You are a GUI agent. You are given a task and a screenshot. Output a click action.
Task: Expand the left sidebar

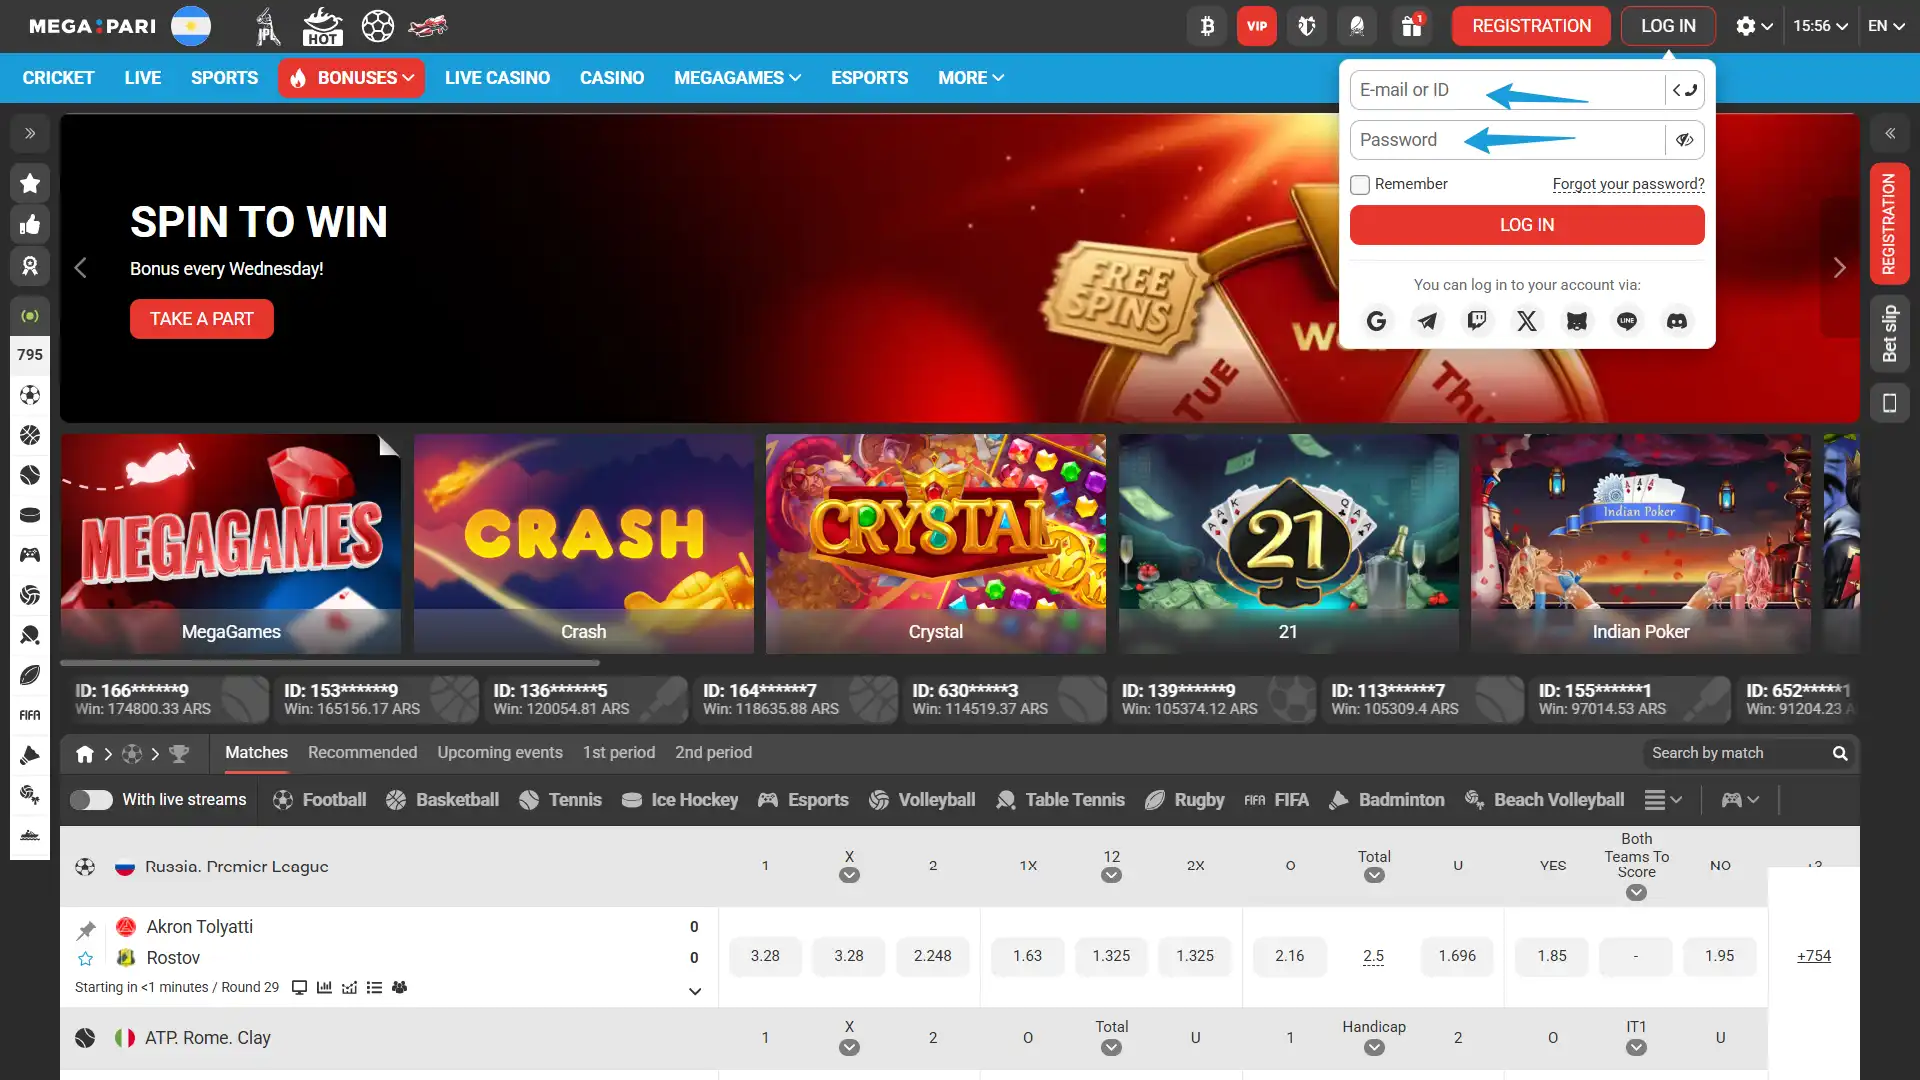[x=30, y=133]
